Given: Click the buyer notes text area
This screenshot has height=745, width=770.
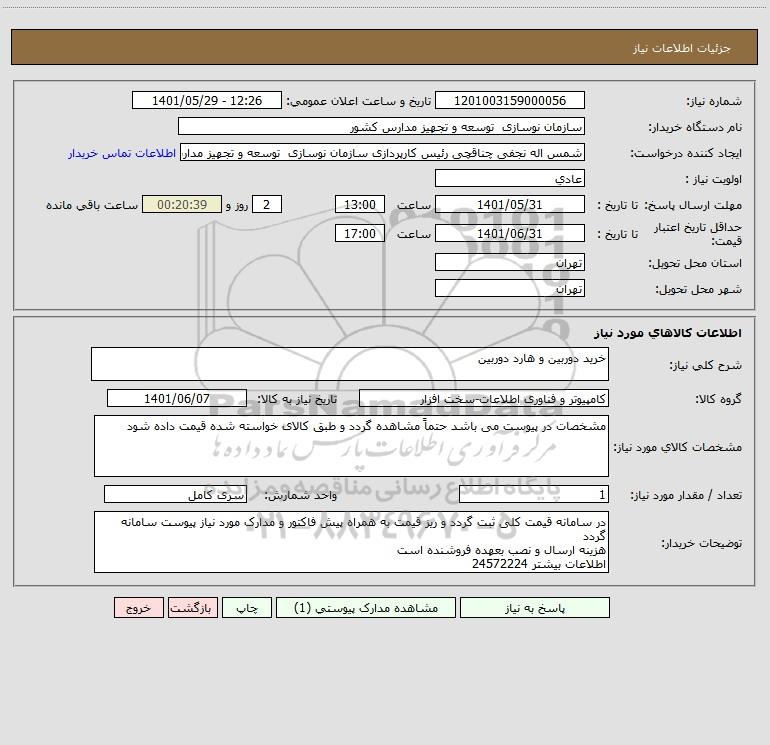Looking at the screenshot, I should pyautogui.click(x=351, y=542).
